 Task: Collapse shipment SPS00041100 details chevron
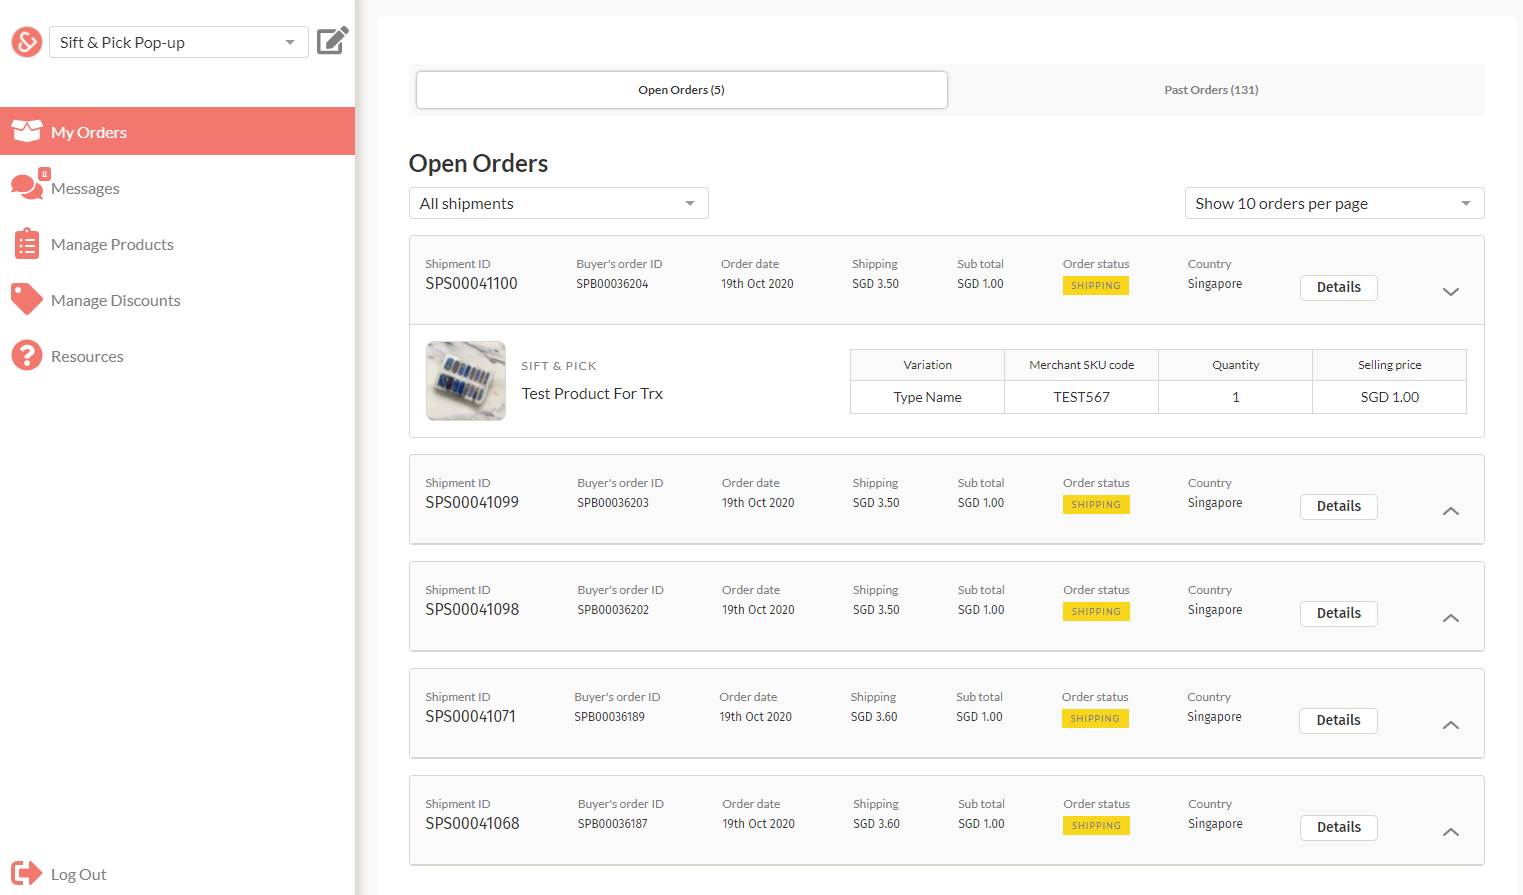1451,292
